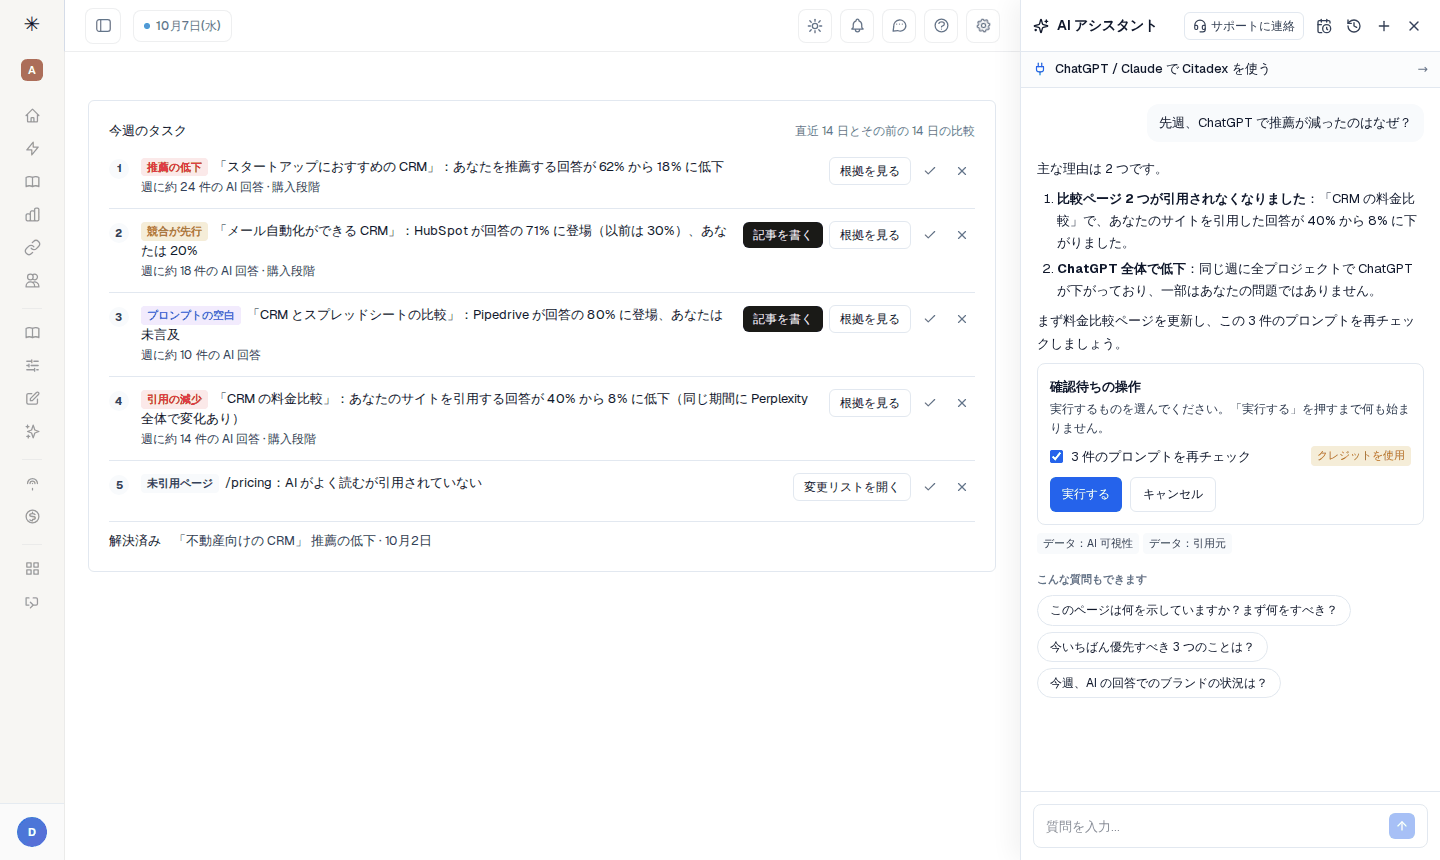This screenshot has width=1440, height=860.
Task: Open the sparkle sidebar icon
Action: pyautogui.click(x=32, y=432)
